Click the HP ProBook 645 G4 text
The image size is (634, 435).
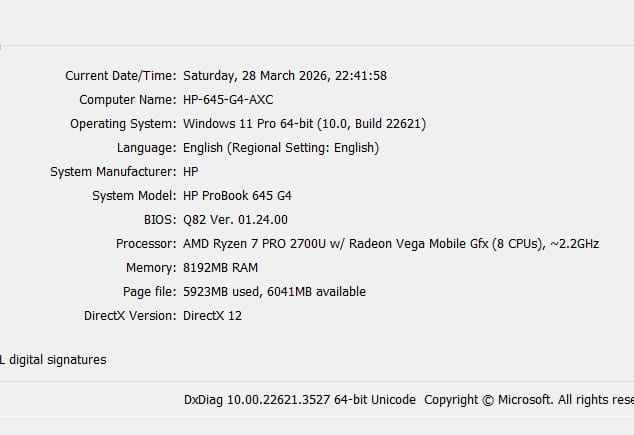tap(237, 196)
